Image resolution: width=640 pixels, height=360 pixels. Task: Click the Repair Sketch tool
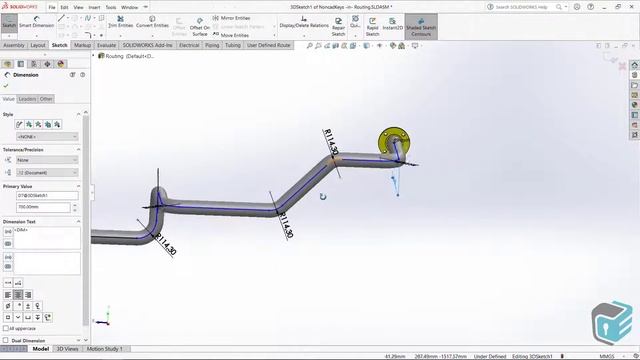[x=338, y=27]
